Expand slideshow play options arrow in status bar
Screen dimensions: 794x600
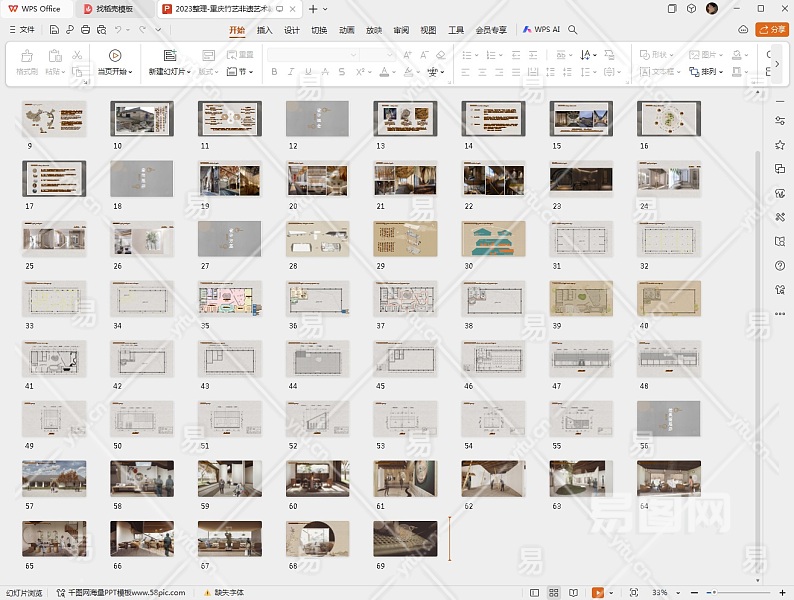pos(612,593)
